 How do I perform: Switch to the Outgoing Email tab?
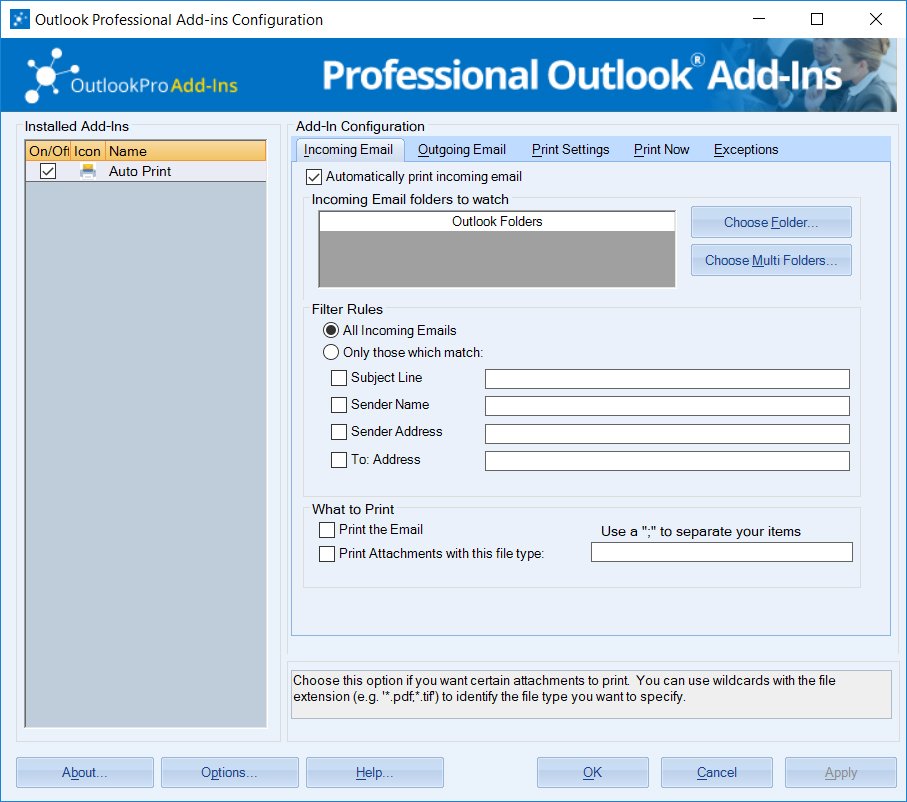coord(461,150)
